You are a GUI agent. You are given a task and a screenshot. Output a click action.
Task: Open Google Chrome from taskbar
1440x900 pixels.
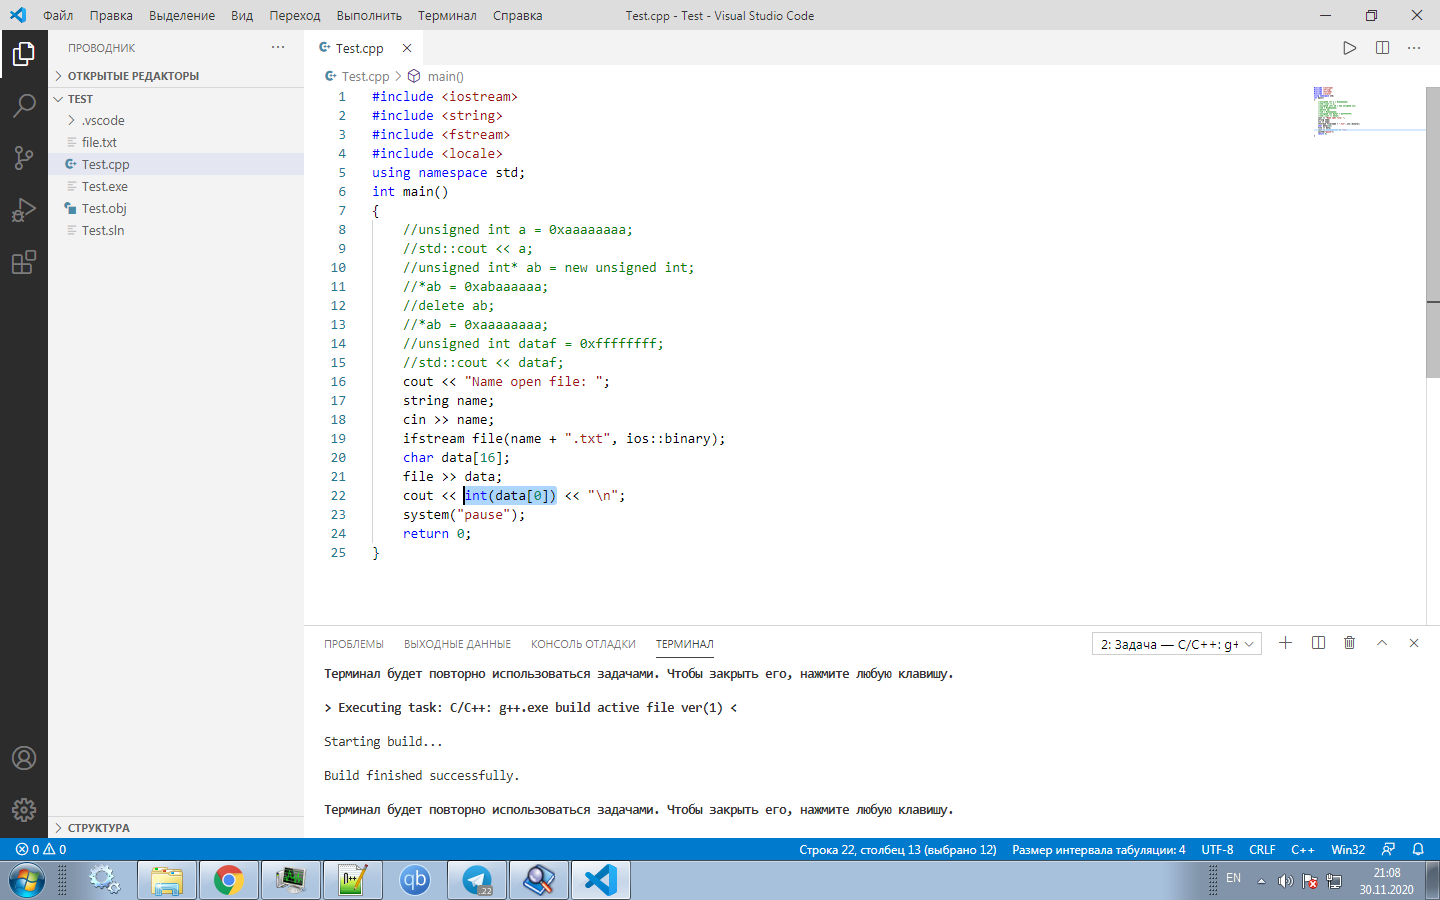click(x=228, y=880)
